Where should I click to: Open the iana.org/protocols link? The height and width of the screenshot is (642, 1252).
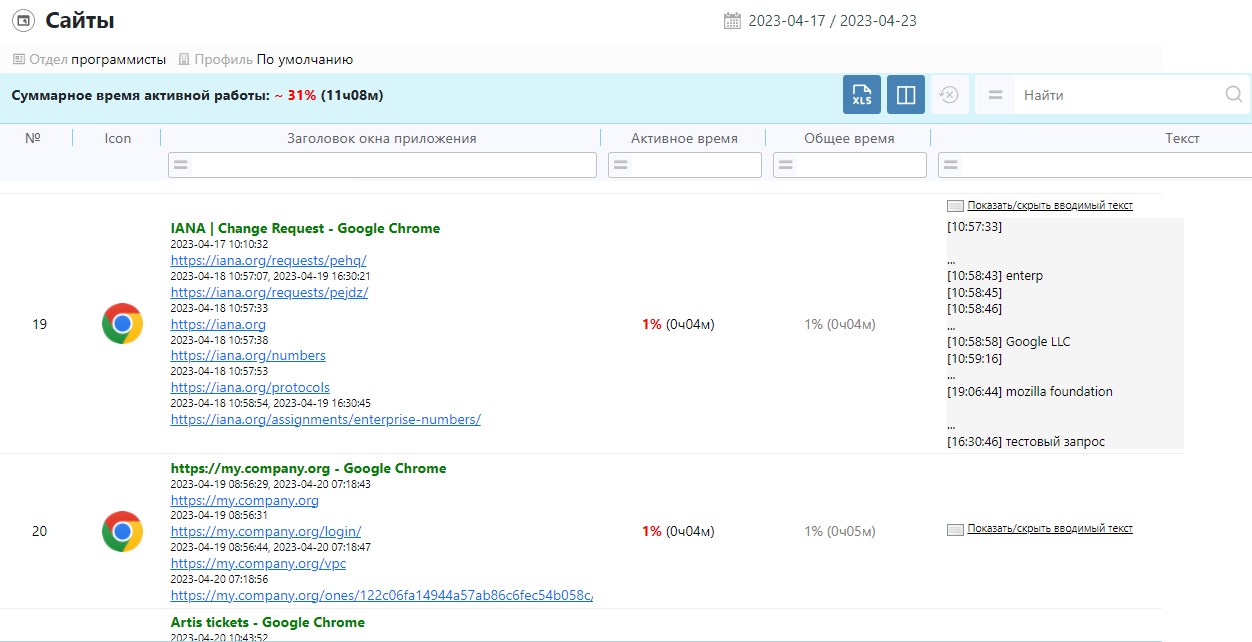[250, 387]
